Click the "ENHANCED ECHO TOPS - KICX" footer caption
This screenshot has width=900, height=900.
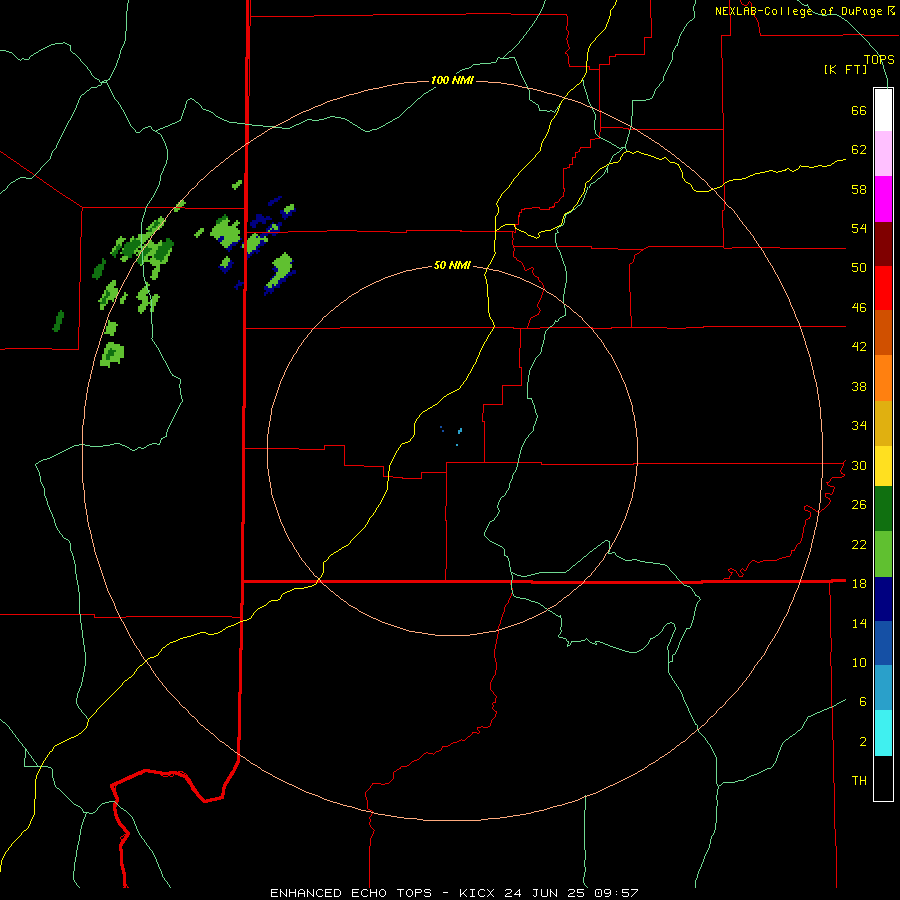click(x=384, y=893)
